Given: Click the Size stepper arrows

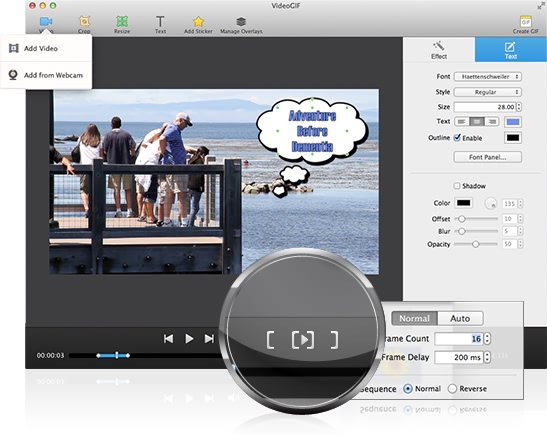Looking at the screenshot, I should 519,107.
